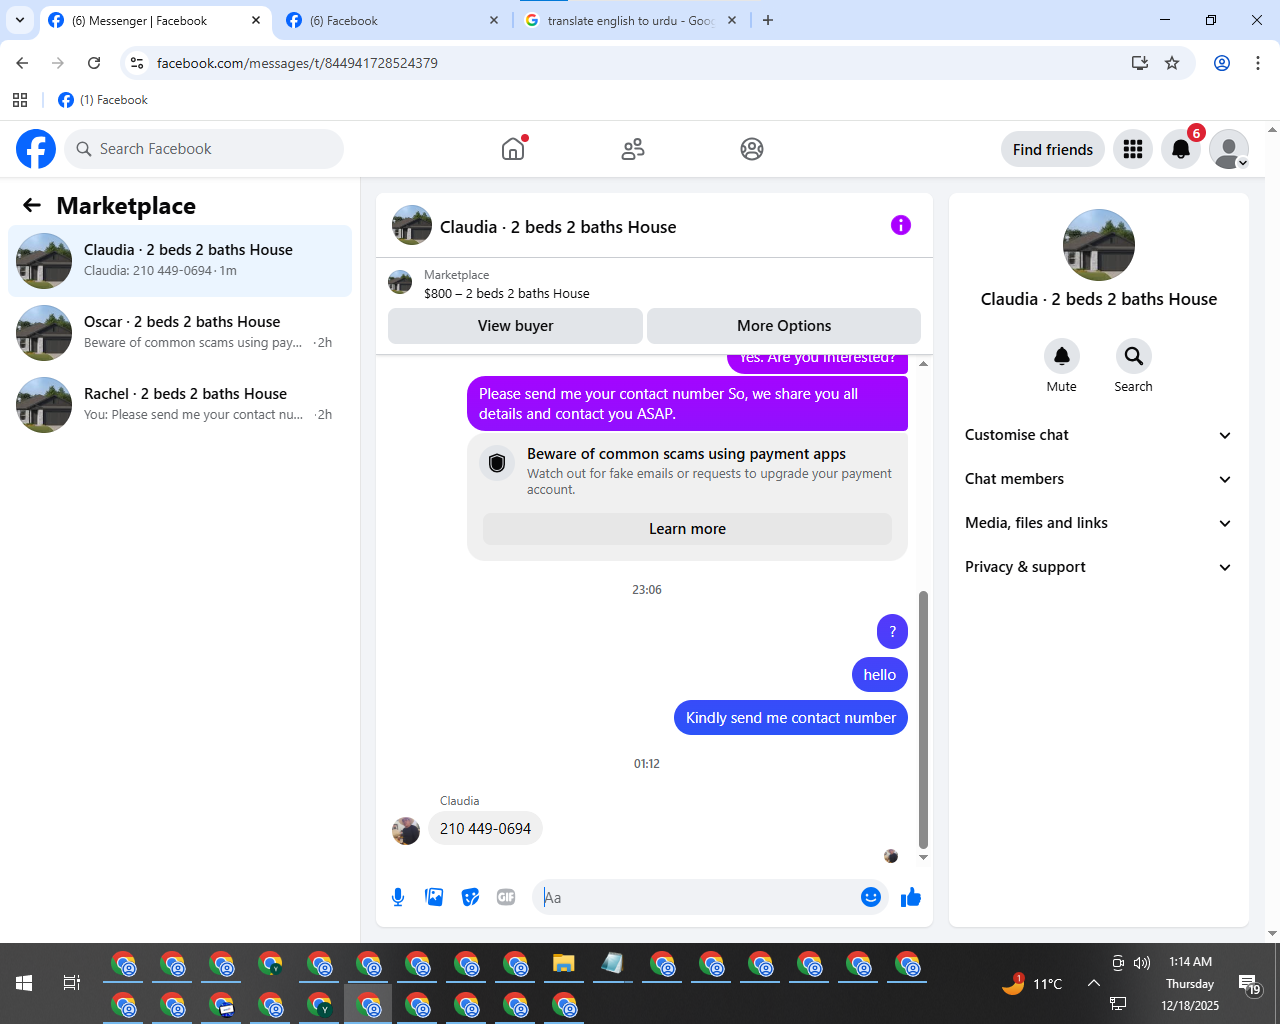Viewport: 1280px width, 1024px height.
Task: Expand Privacy & support section
Action: (x=1099, y=567)
